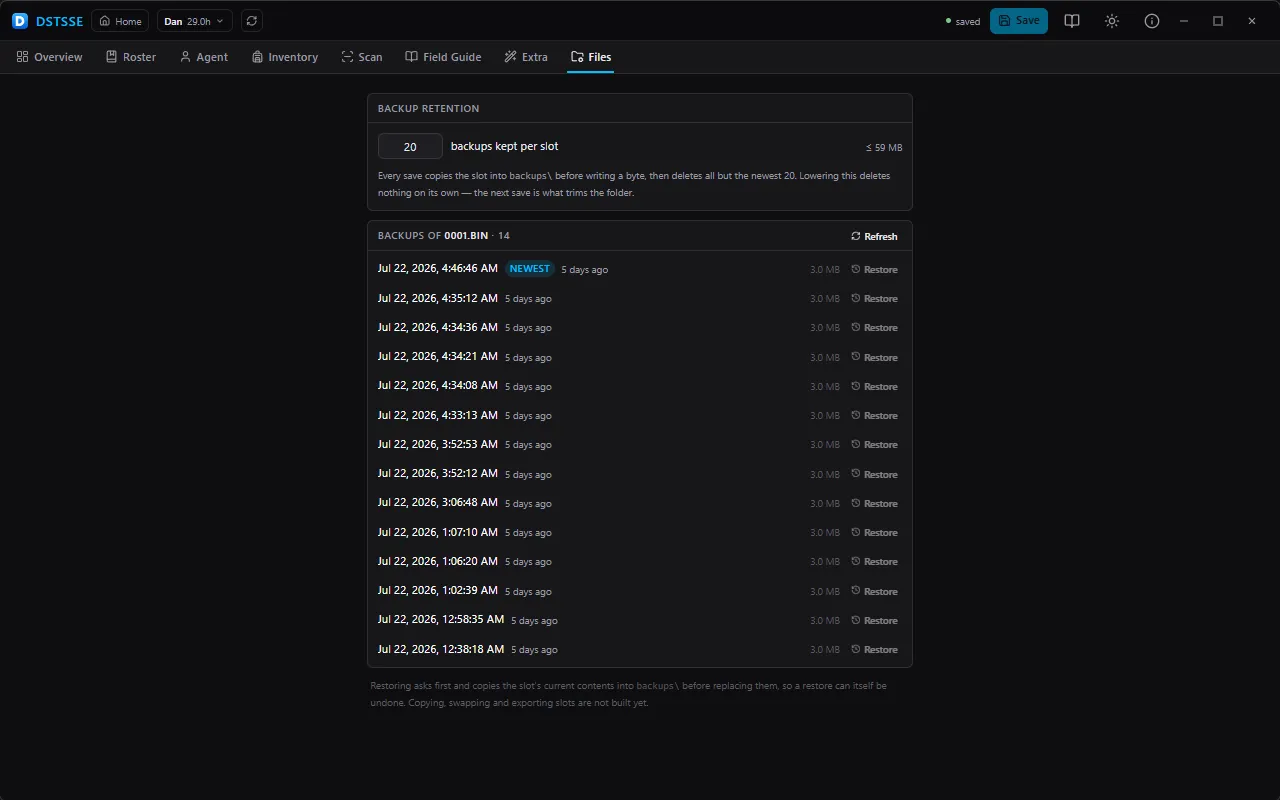Screen dimensions: 1280x800
Task: Restore the 12:58:35 AM backup
Action: [874, 620]
